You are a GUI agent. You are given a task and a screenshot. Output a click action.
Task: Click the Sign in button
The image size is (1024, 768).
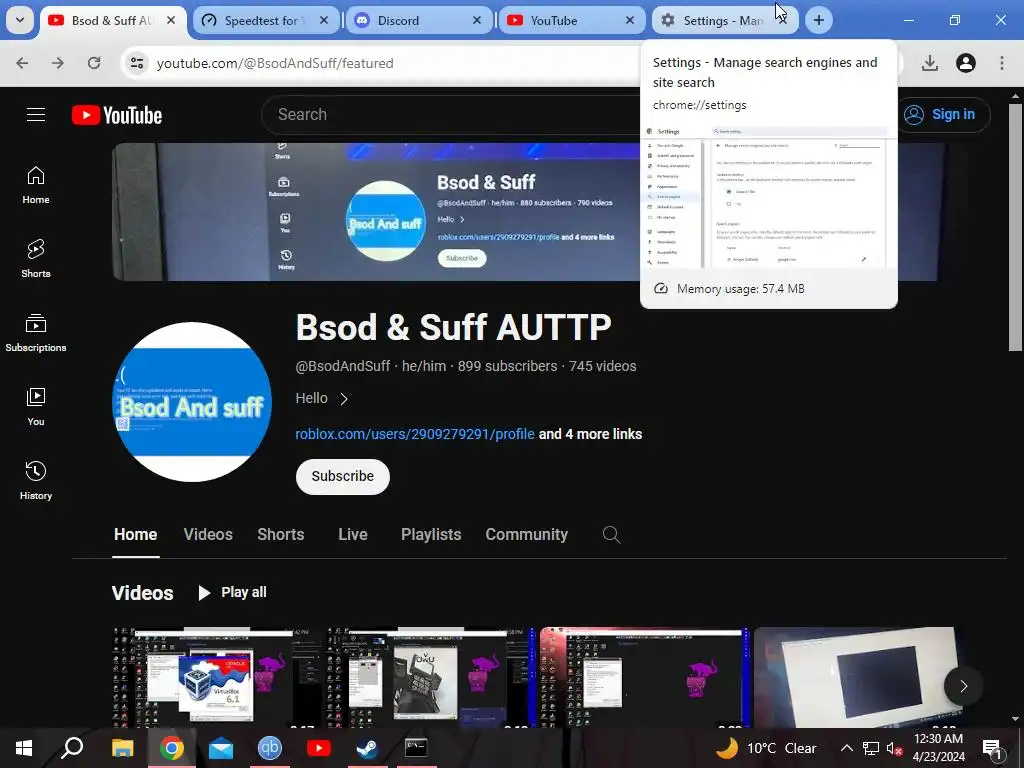[941, 115]
